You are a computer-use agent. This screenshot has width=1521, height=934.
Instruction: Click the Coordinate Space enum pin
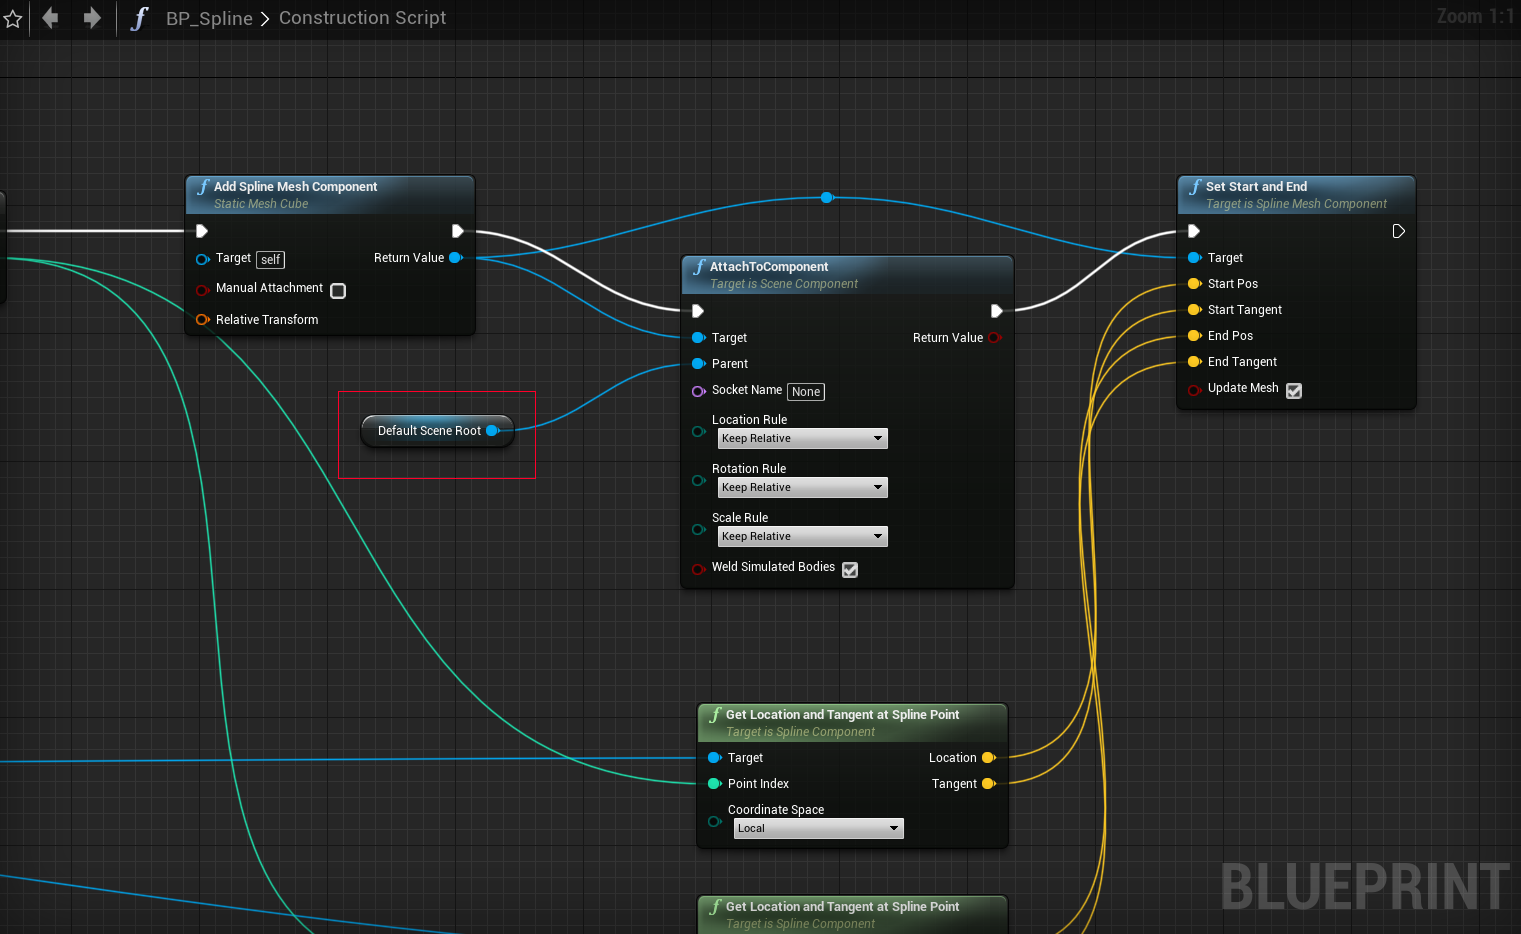(x=714, y=822)
